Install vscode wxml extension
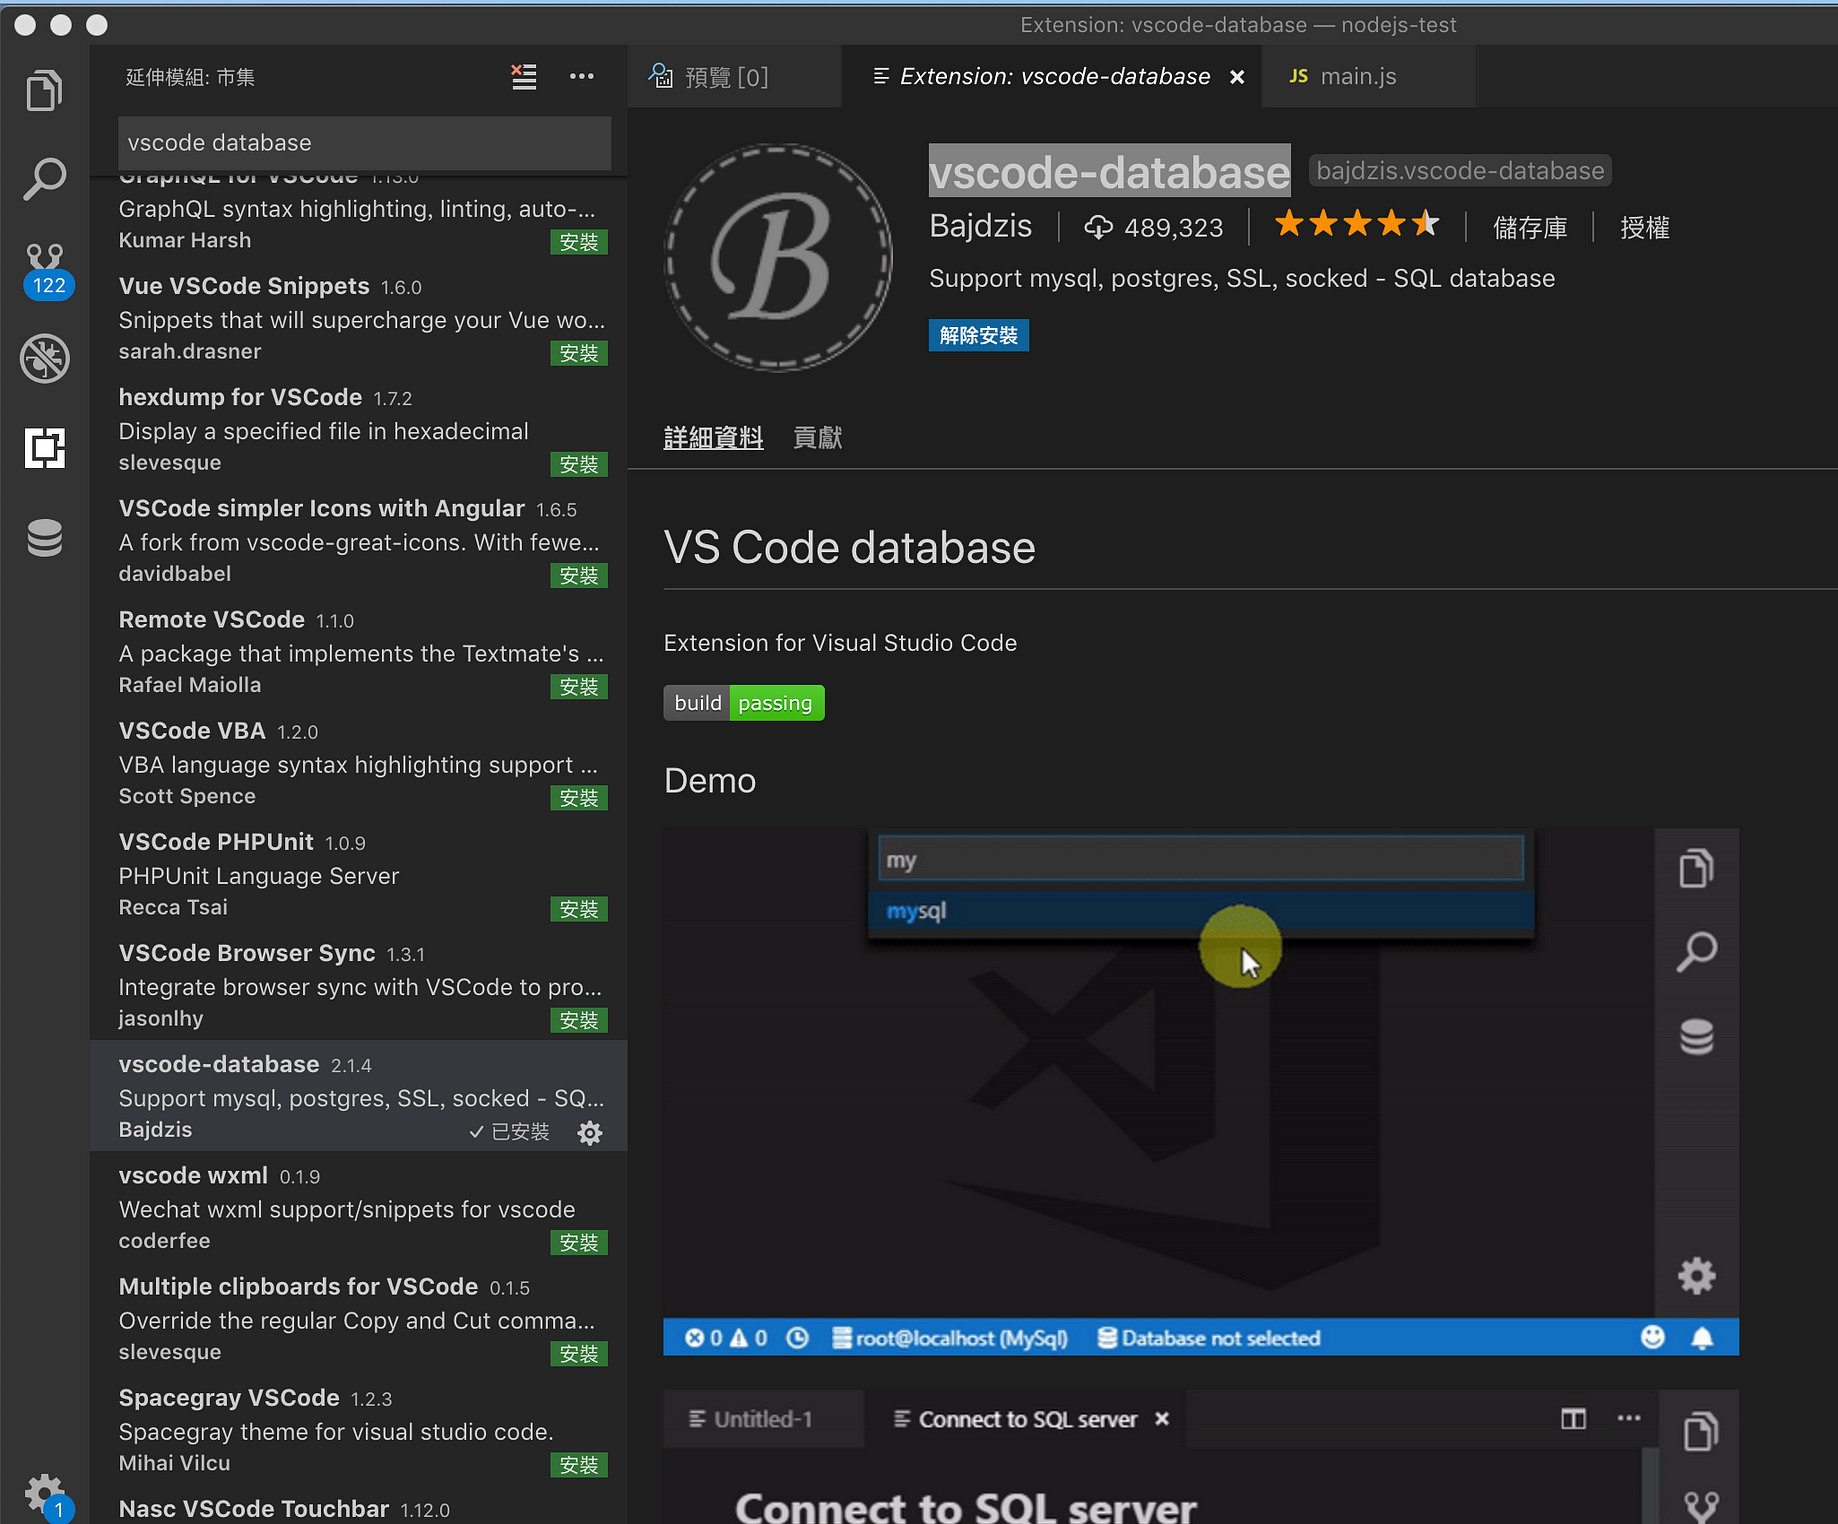This screenshot has width=1838, height=1524. pyautogui.click(x=579, y=1242)
